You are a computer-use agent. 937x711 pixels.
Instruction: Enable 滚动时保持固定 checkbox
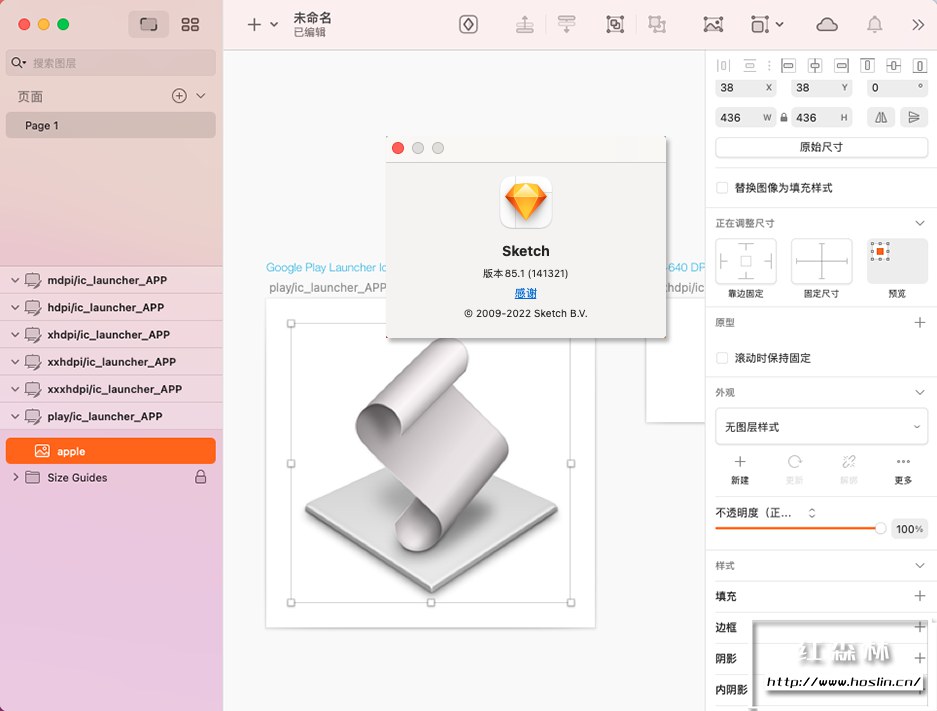(722, 358)
